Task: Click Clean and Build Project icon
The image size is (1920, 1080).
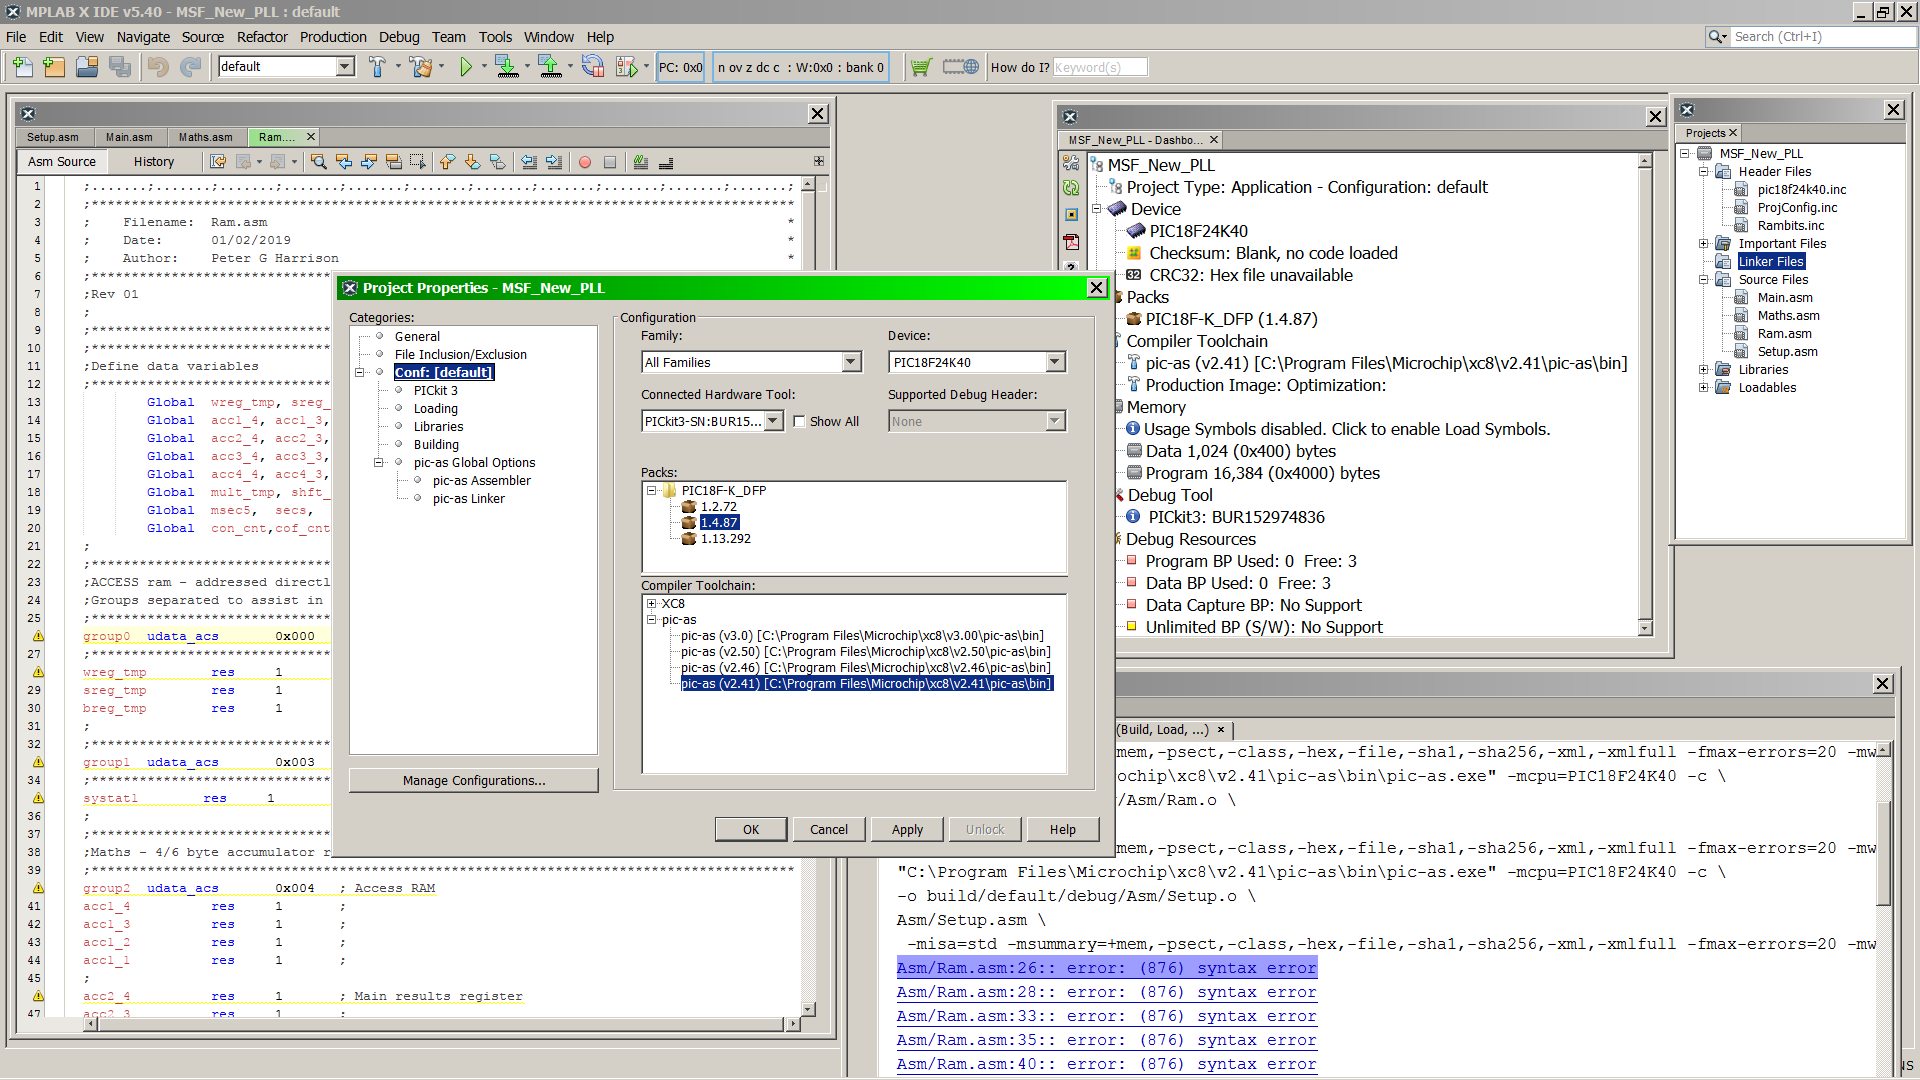Action: click(x=421, y=67)
